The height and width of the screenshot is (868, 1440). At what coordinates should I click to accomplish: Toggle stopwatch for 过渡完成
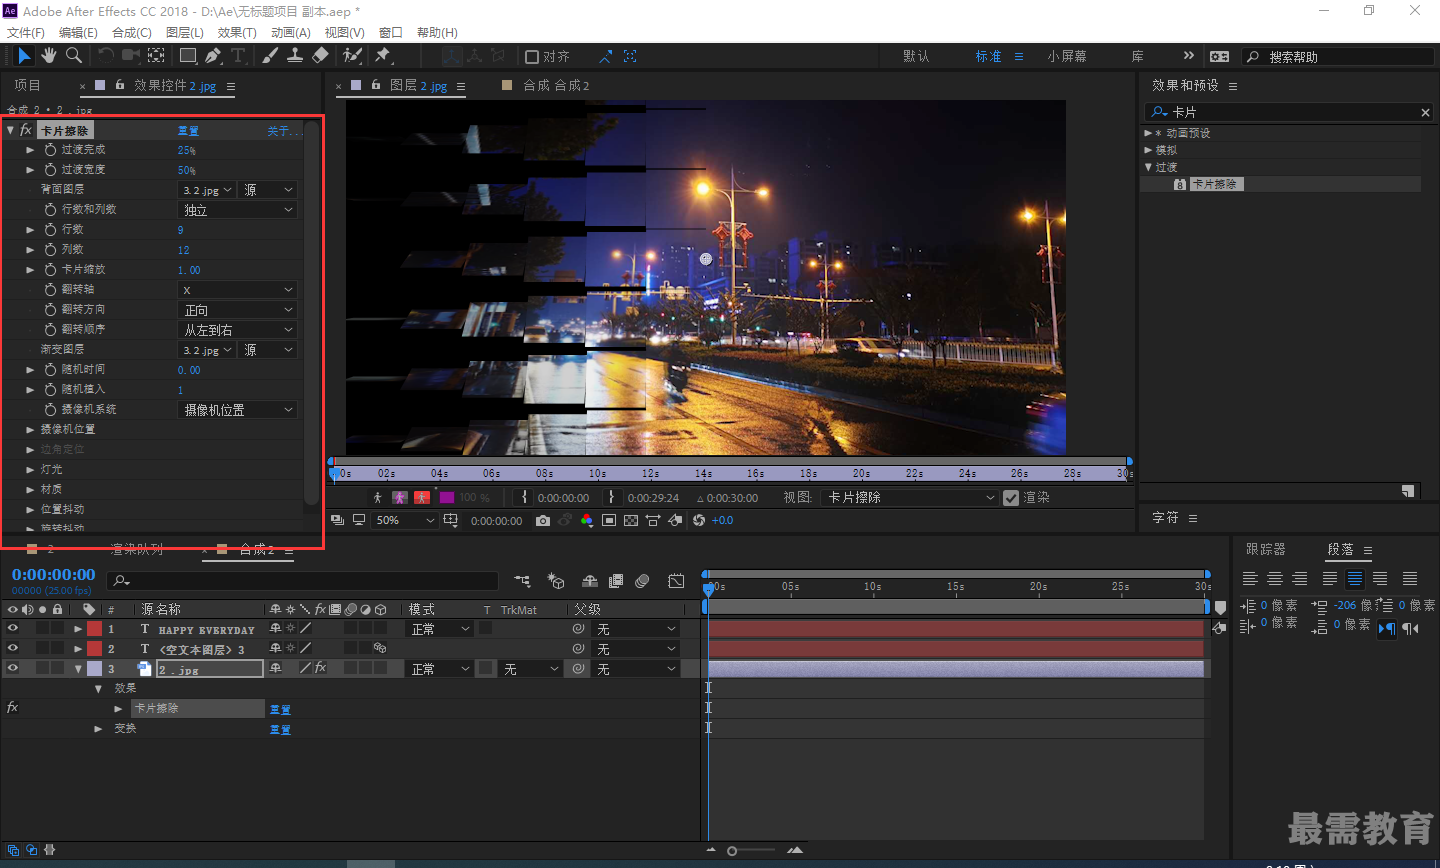coord(50,150)
